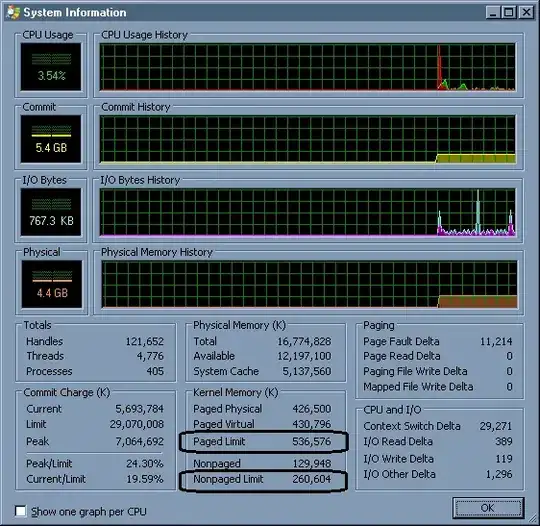Click I/O Write Delta value 119
The height and width of the screenshot is (526, 540).
pos(504,459)
